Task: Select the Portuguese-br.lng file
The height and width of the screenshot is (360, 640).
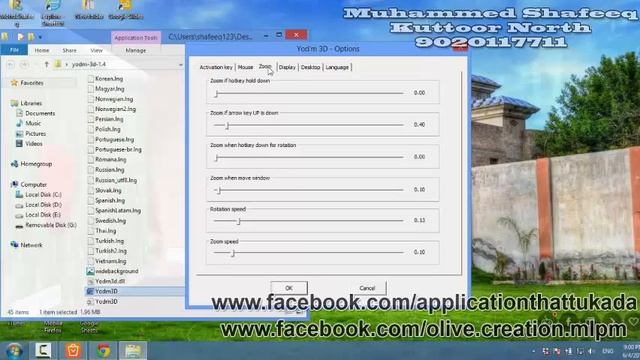Action: [118, 150]
